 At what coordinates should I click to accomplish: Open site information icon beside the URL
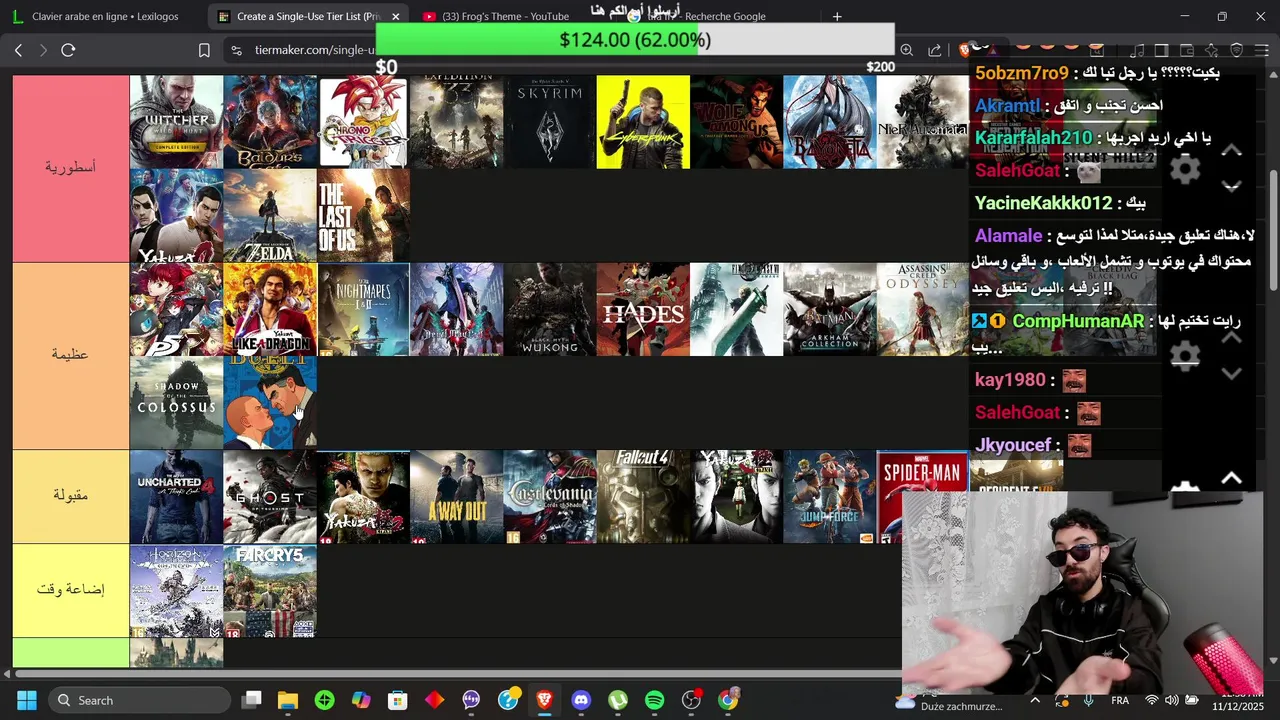pos(235,50)
